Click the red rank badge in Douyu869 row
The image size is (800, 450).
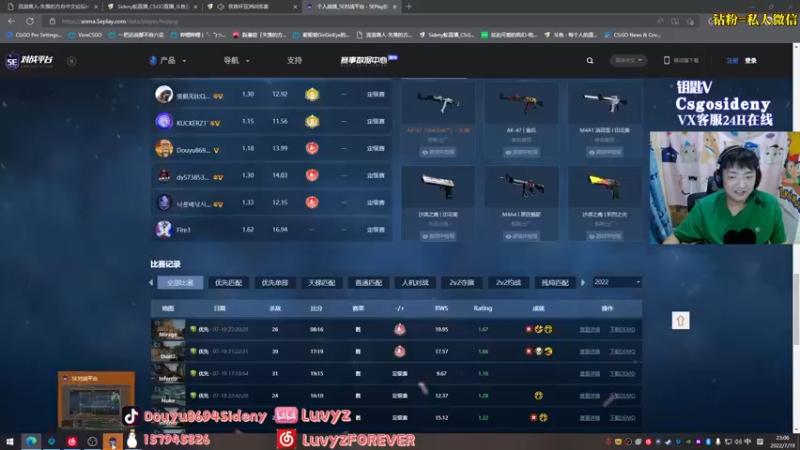(x=312, y=148)
